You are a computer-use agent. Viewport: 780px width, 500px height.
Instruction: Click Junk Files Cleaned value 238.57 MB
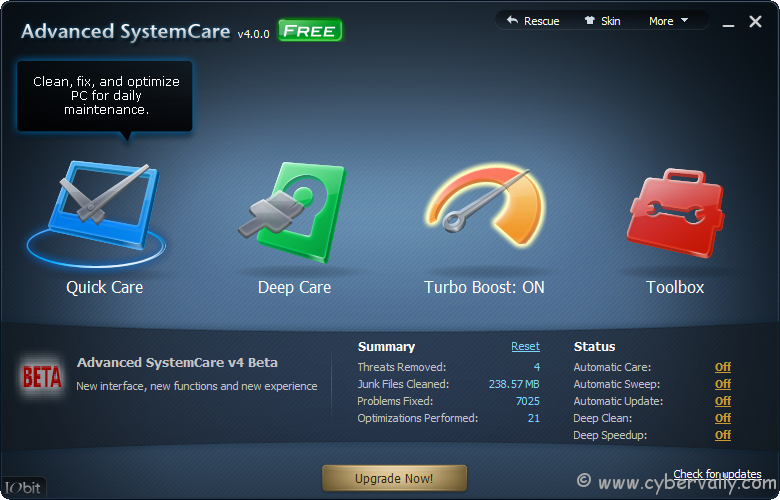tap(514, 384)
